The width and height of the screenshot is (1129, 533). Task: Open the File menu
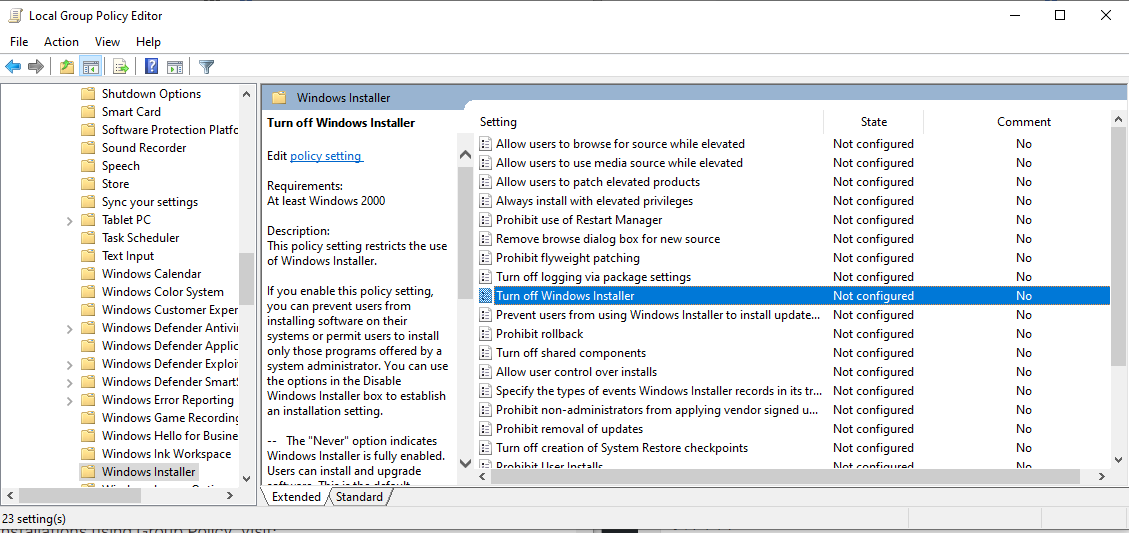pyautogui.click(x=19, y=42)
